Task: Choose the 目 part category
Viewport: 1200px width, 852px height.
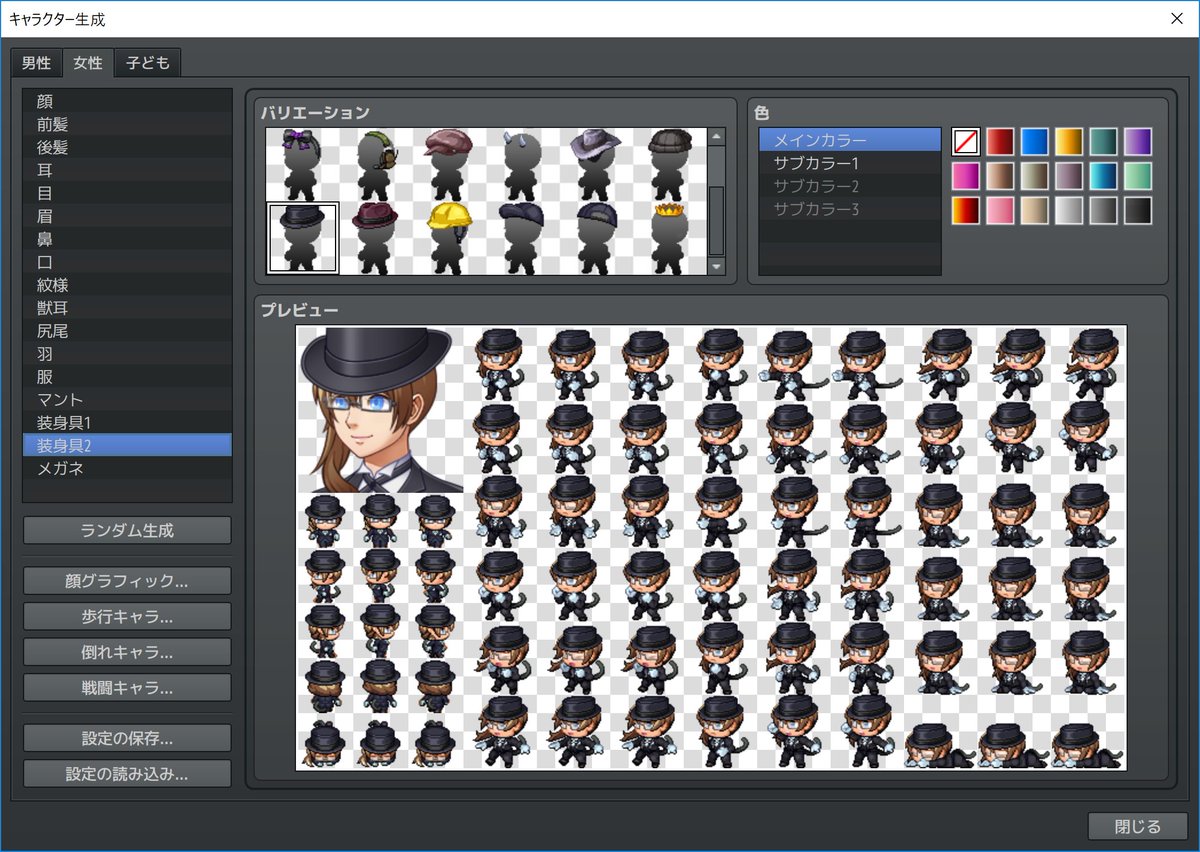Action: [x=127, y=193]
